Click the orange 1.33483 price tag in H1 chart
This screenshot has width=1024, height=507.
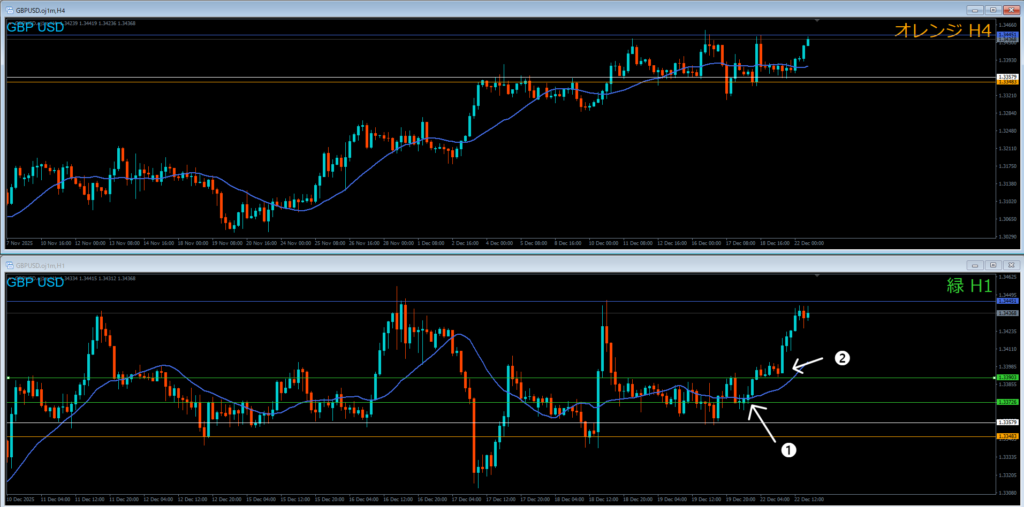1005,437
